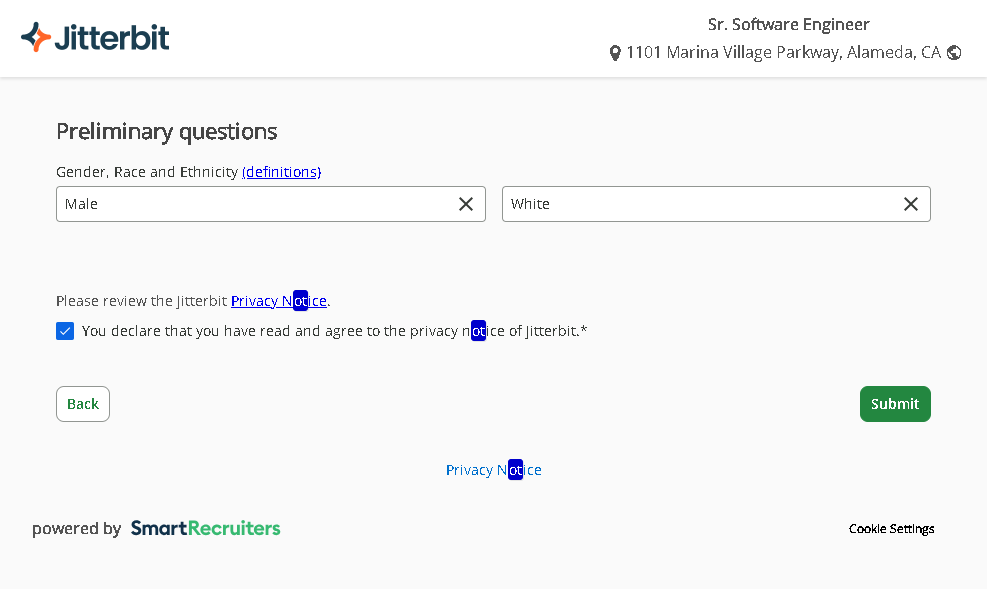
Task: Click the globe icon after Alameda, CA
Action: tap(954, 53)
